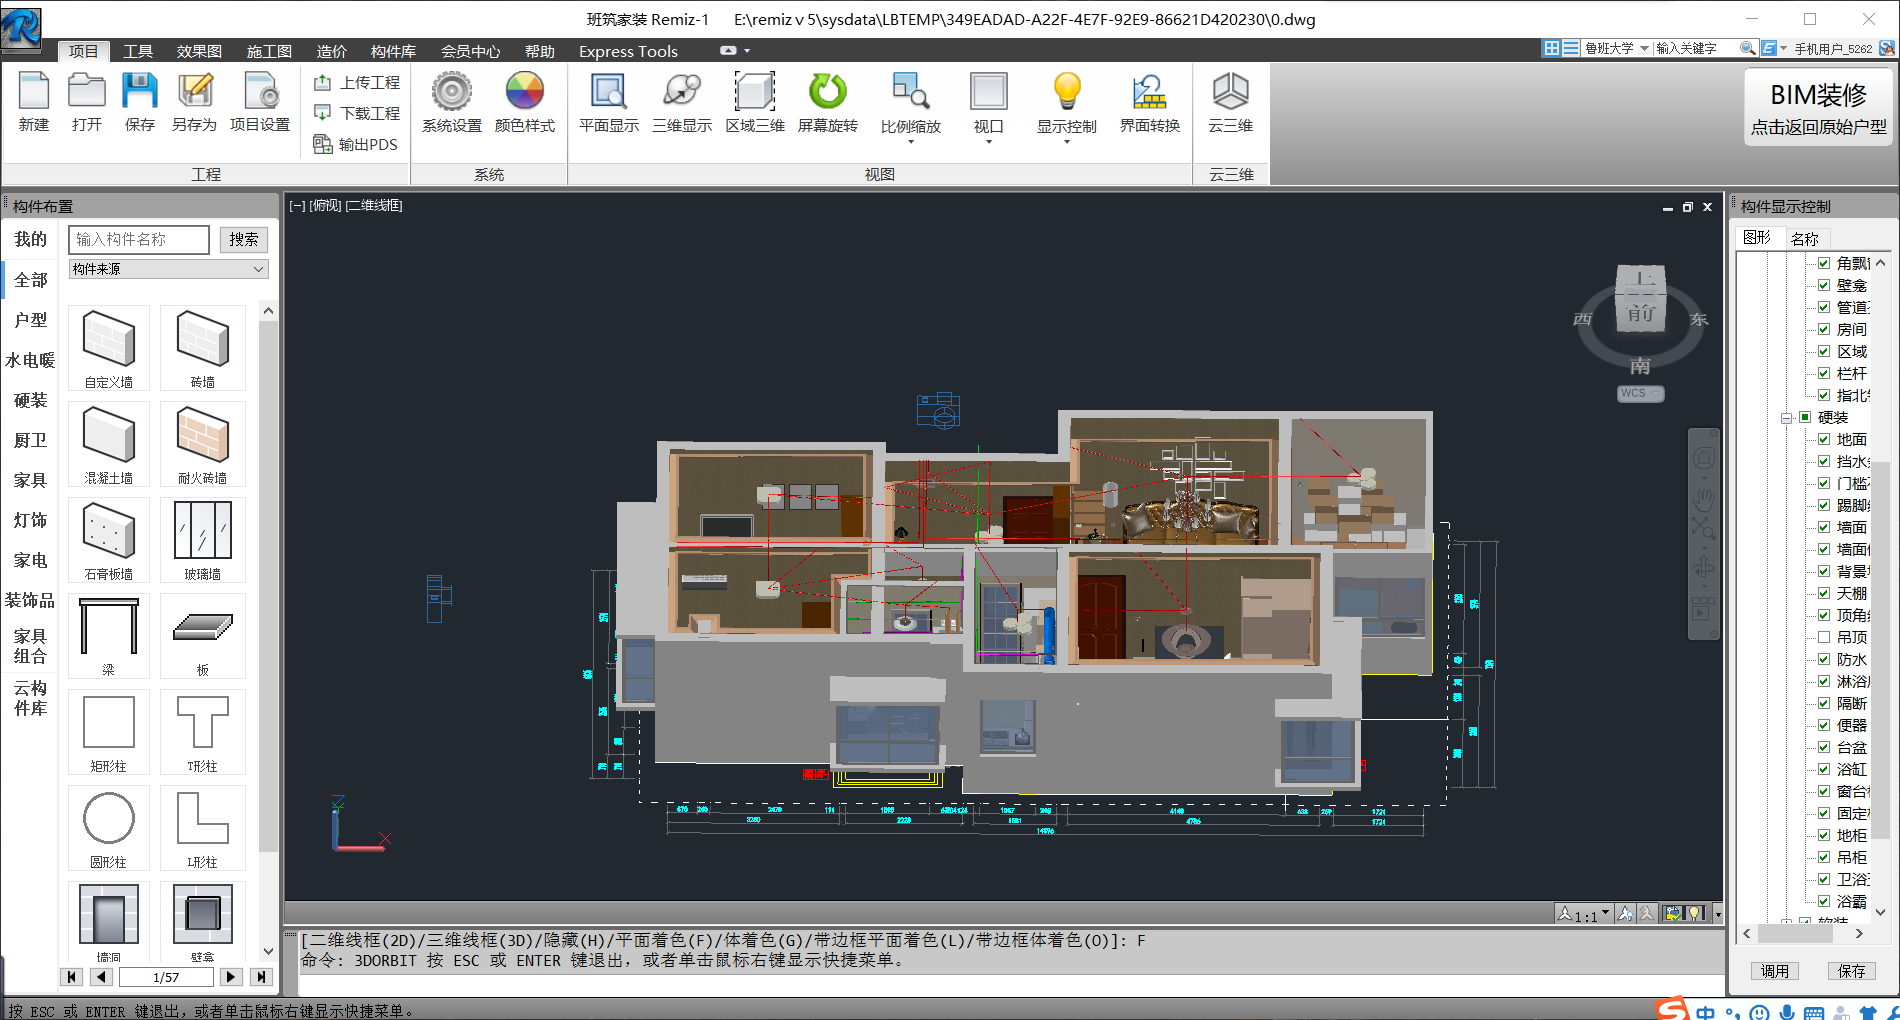The image size is (1900, 1020).
Task: Select 户型 category in sidebar
Action: (30, 320)
